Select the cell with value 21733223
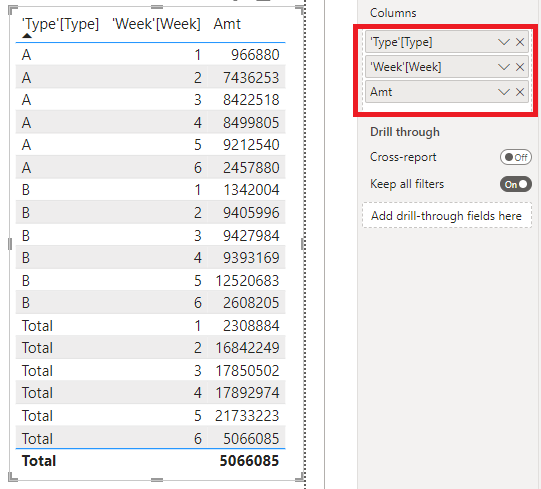 (247, 416)
